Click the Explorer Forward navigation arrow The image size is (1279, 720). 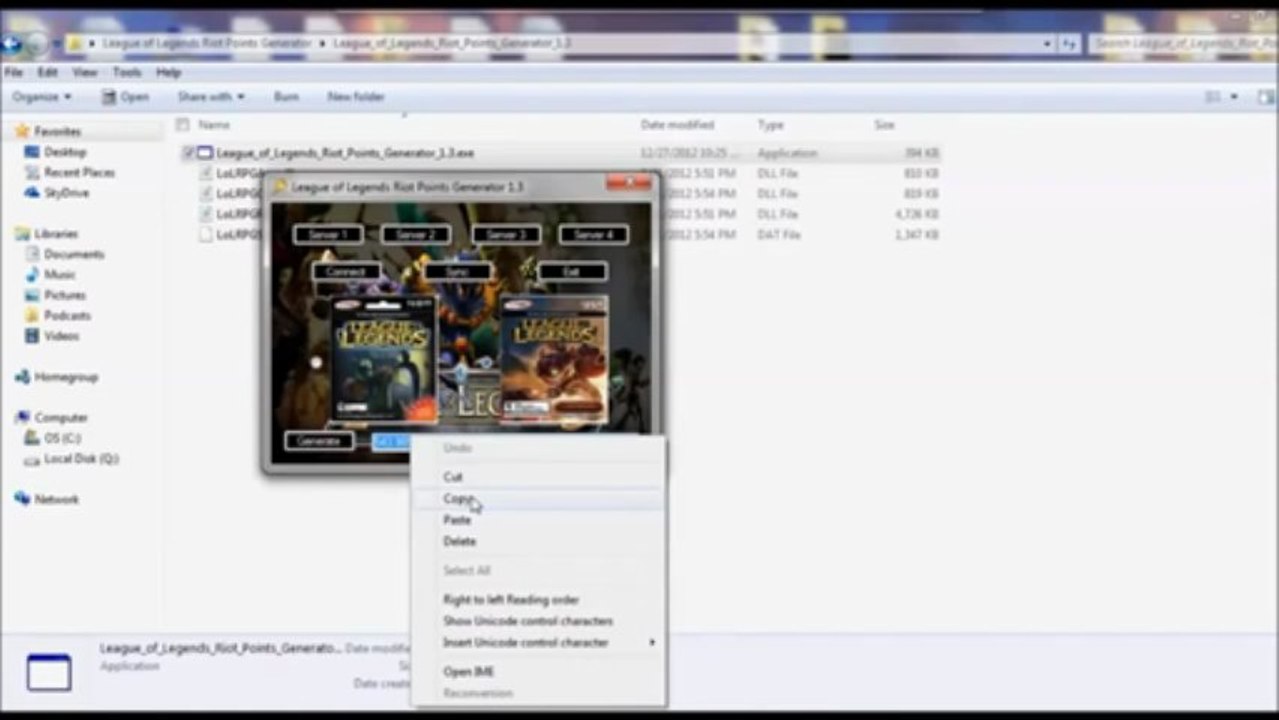pos(35,43)
